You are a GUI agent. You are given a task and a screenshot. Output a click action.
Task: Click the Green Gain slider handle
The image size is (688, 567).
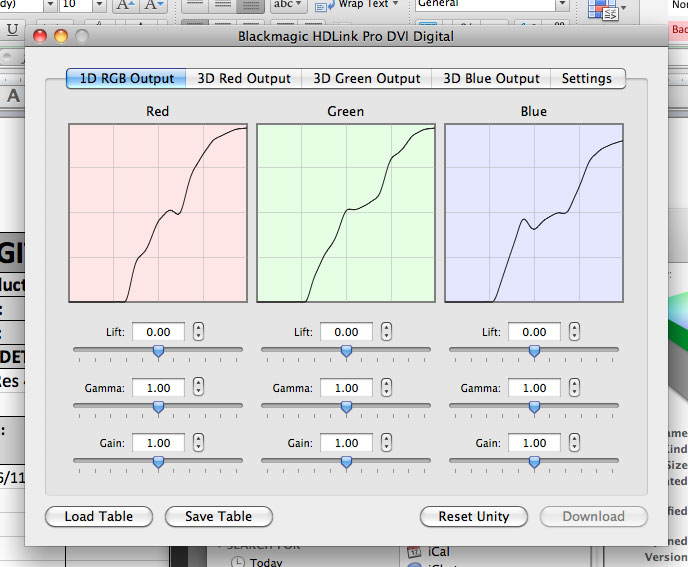(346, 462)
